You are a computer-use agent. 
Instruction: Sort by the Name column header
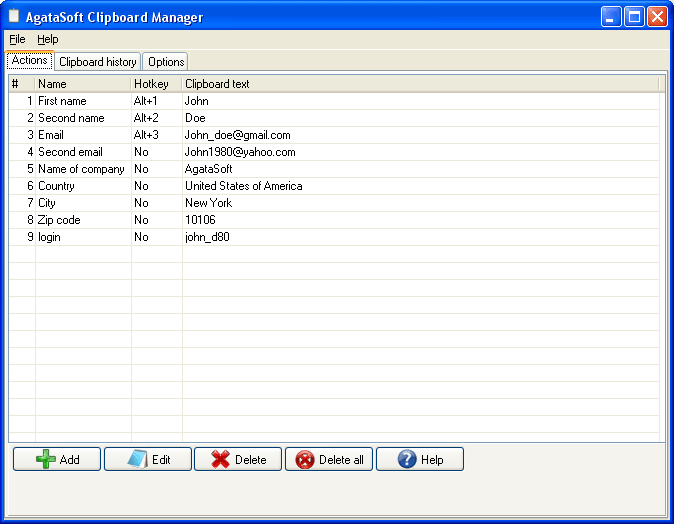click(x=83, y=84)
